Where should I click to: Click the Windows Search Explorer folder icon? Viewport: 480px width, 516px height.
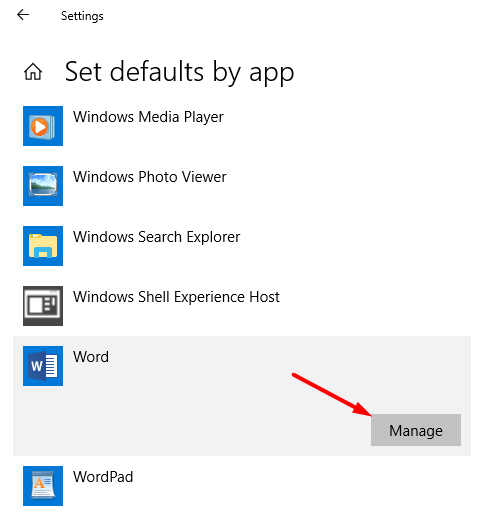click(43, 246)
